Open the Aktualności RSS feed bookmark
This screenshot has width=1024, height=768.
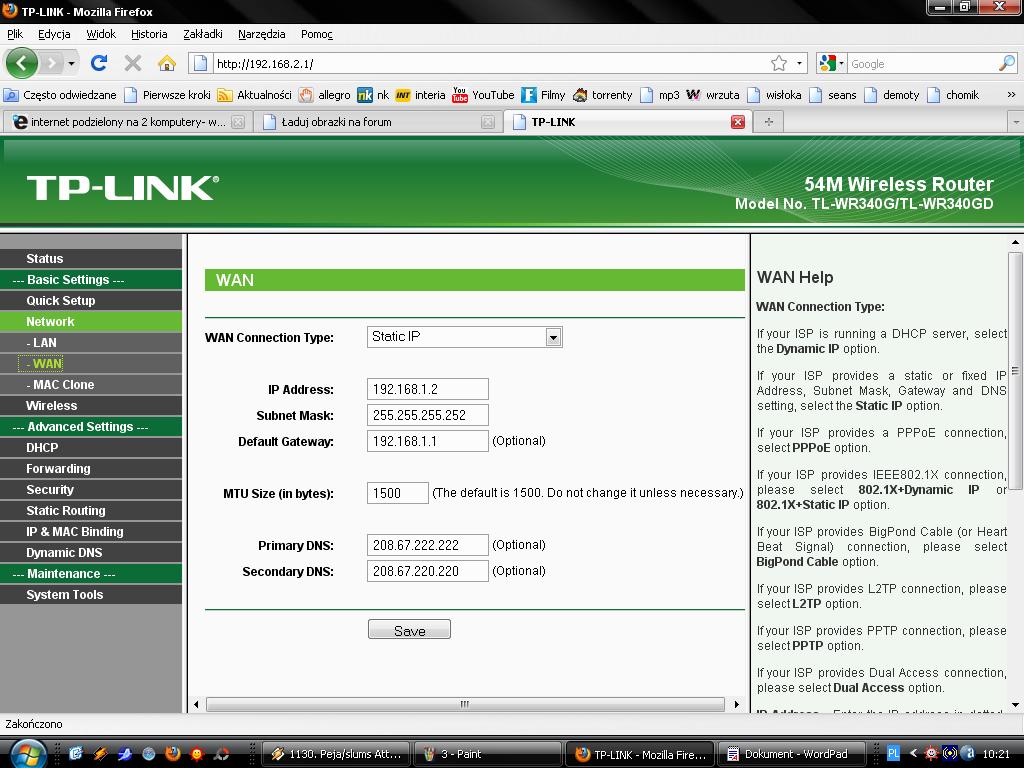coord(254,95)
